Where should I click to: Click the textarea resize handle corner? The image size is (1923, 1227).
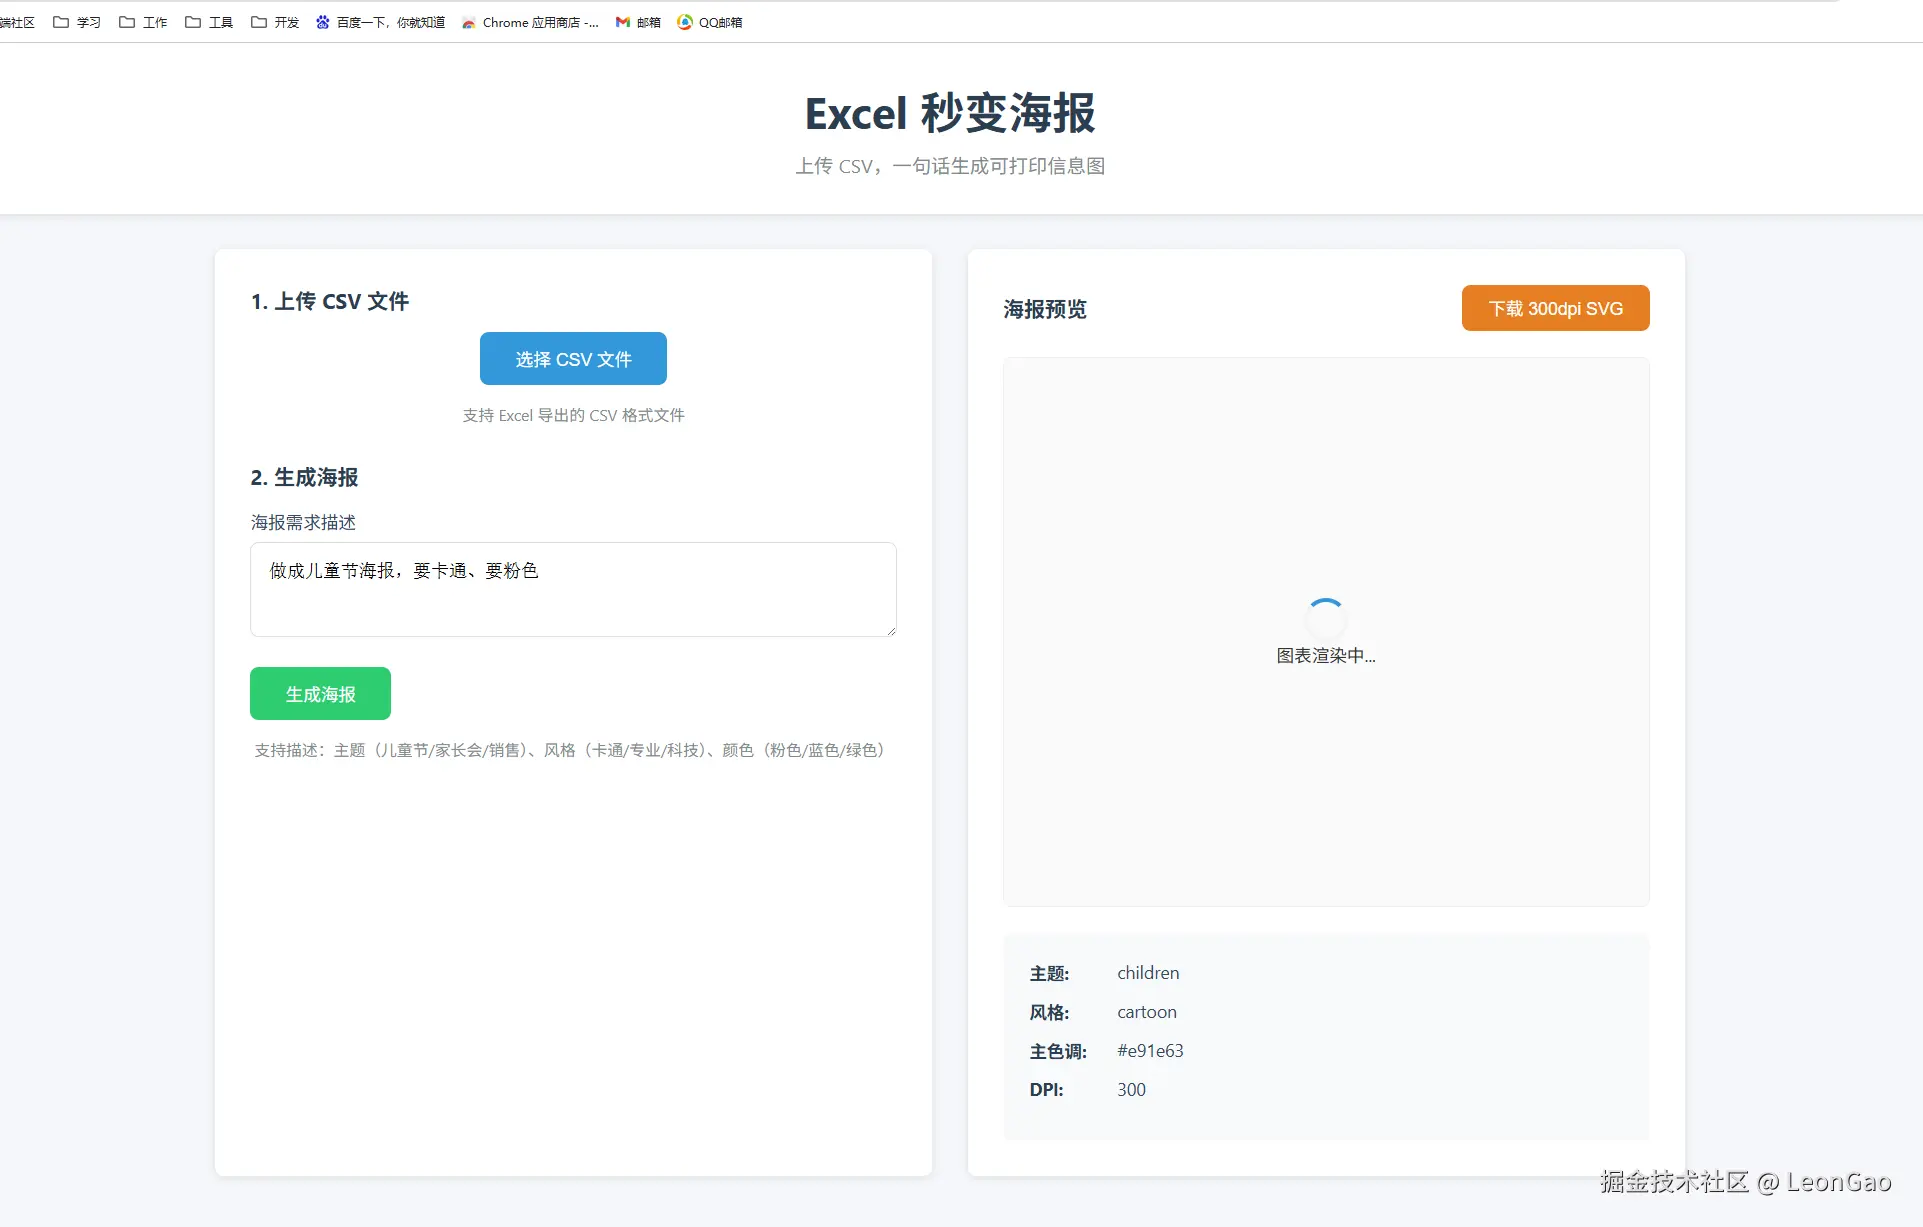pyautogui.click(x=891, y=630)
